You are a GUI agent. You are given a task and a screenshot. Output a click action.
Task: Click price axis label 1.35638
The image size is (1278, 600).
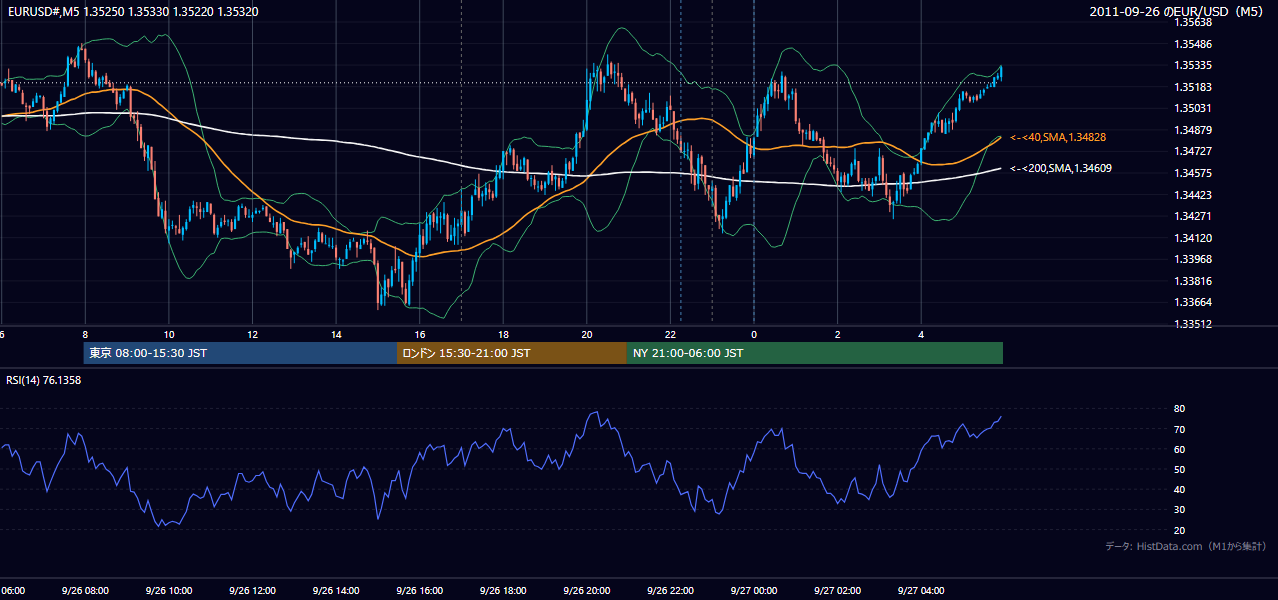click(x=1194, y=22)
